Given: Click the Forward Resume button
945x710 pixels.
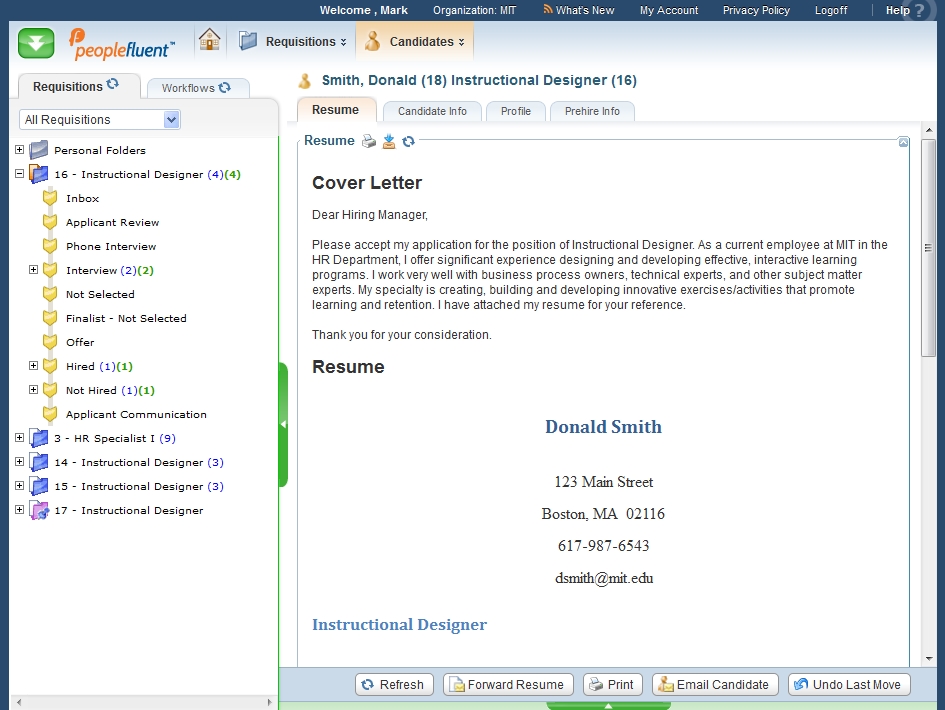Looking at the screenshot, I should point(508,685).
